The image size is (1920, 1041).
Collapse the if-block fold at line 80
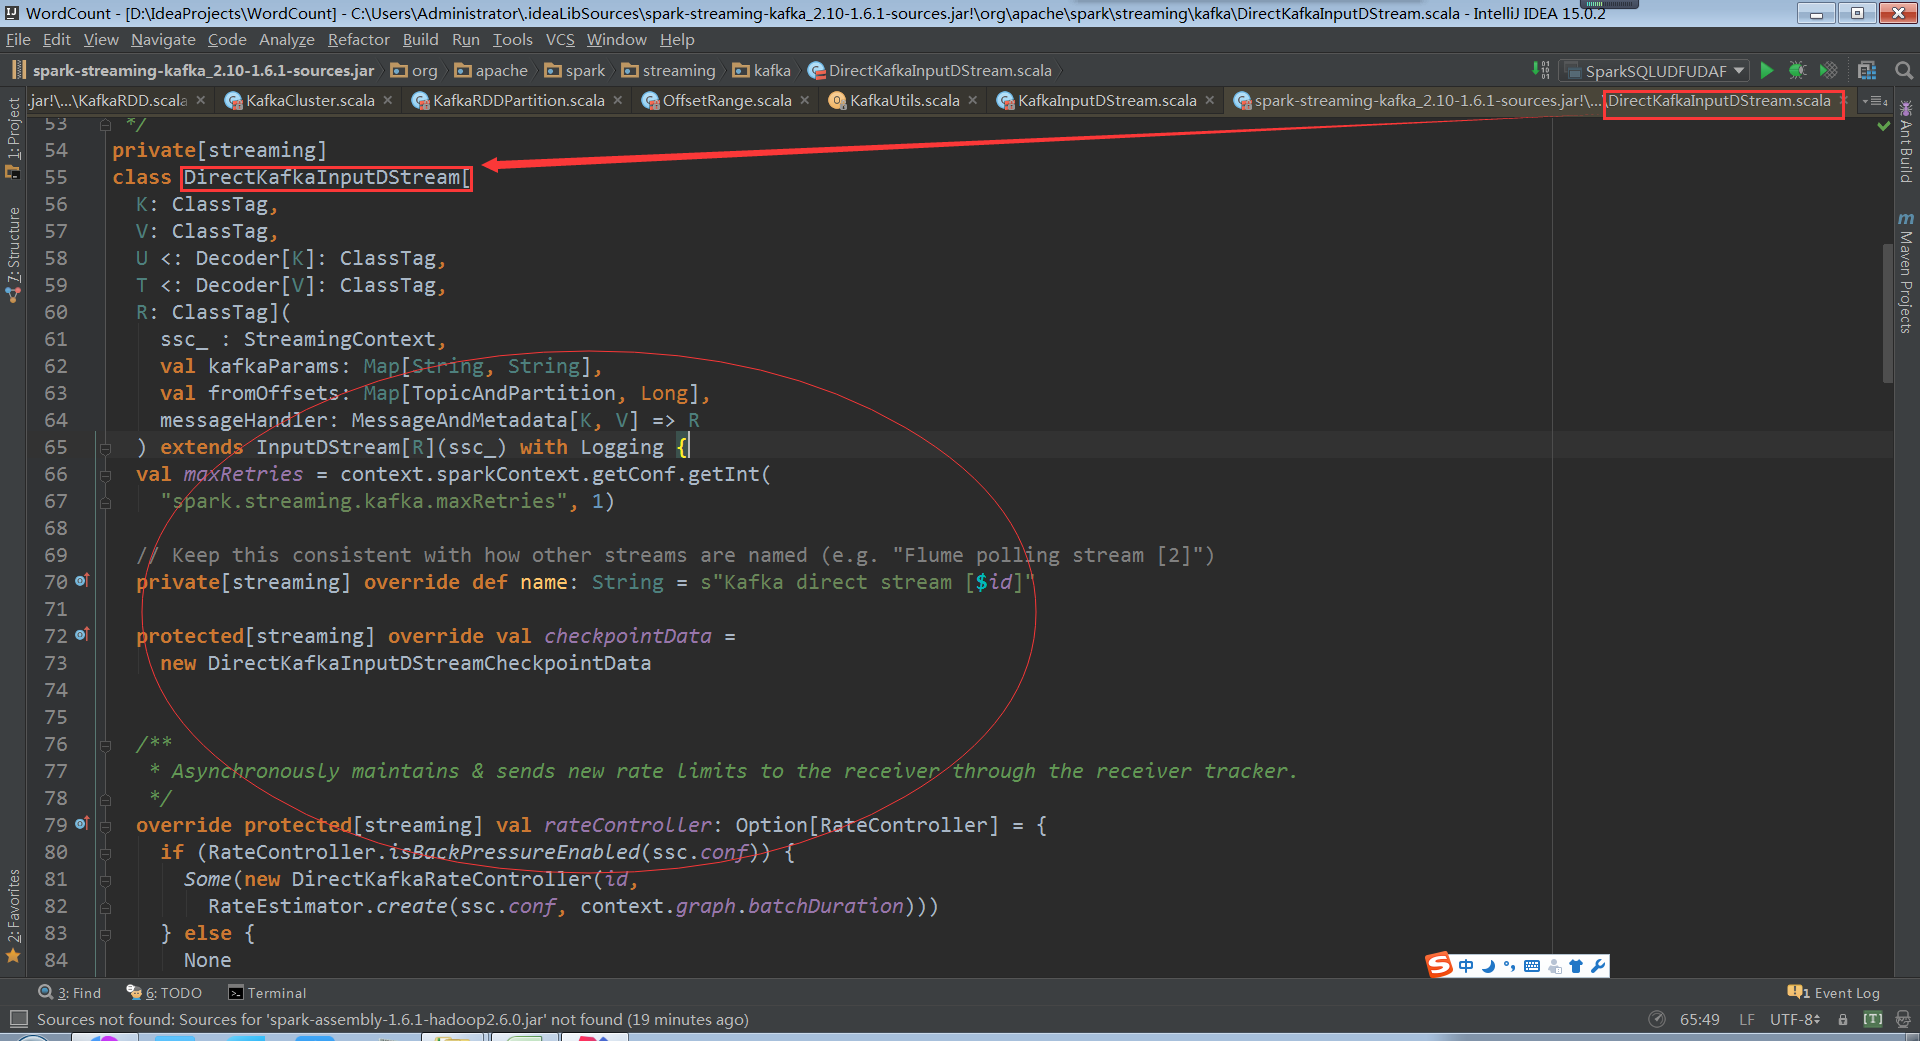pyautogui.click(x=105, y=852)
